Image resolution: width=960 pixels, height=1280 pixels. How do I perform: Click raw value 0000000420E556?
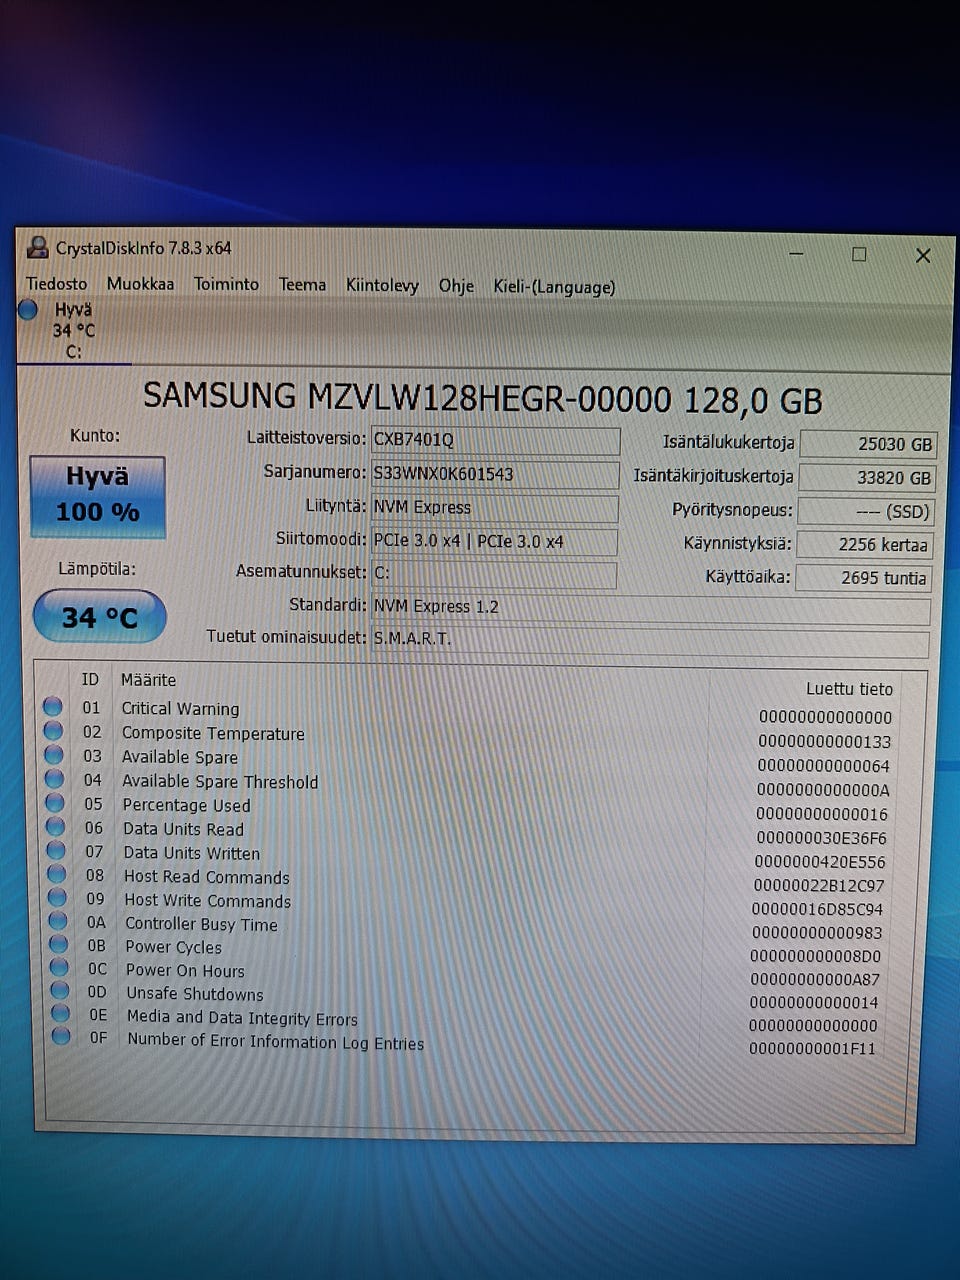coord(820,862)
